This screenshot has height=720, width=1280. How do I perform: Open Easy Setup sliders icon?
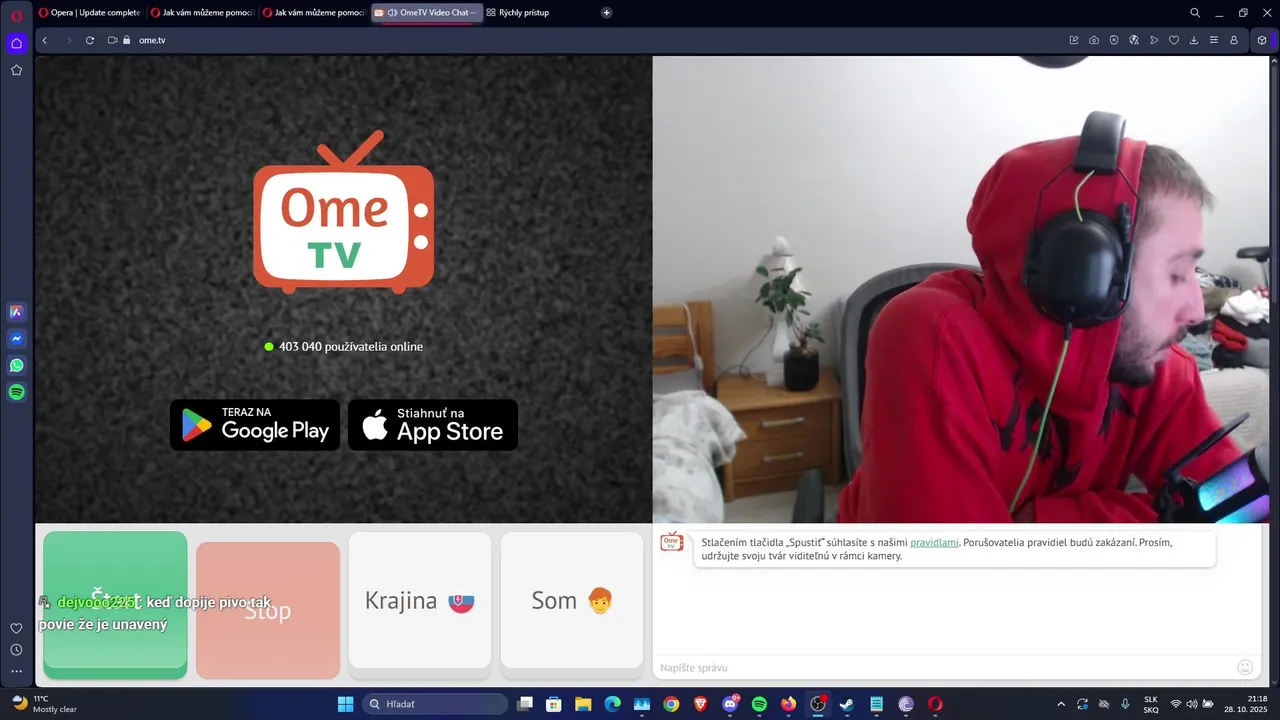click(1214, 40)
